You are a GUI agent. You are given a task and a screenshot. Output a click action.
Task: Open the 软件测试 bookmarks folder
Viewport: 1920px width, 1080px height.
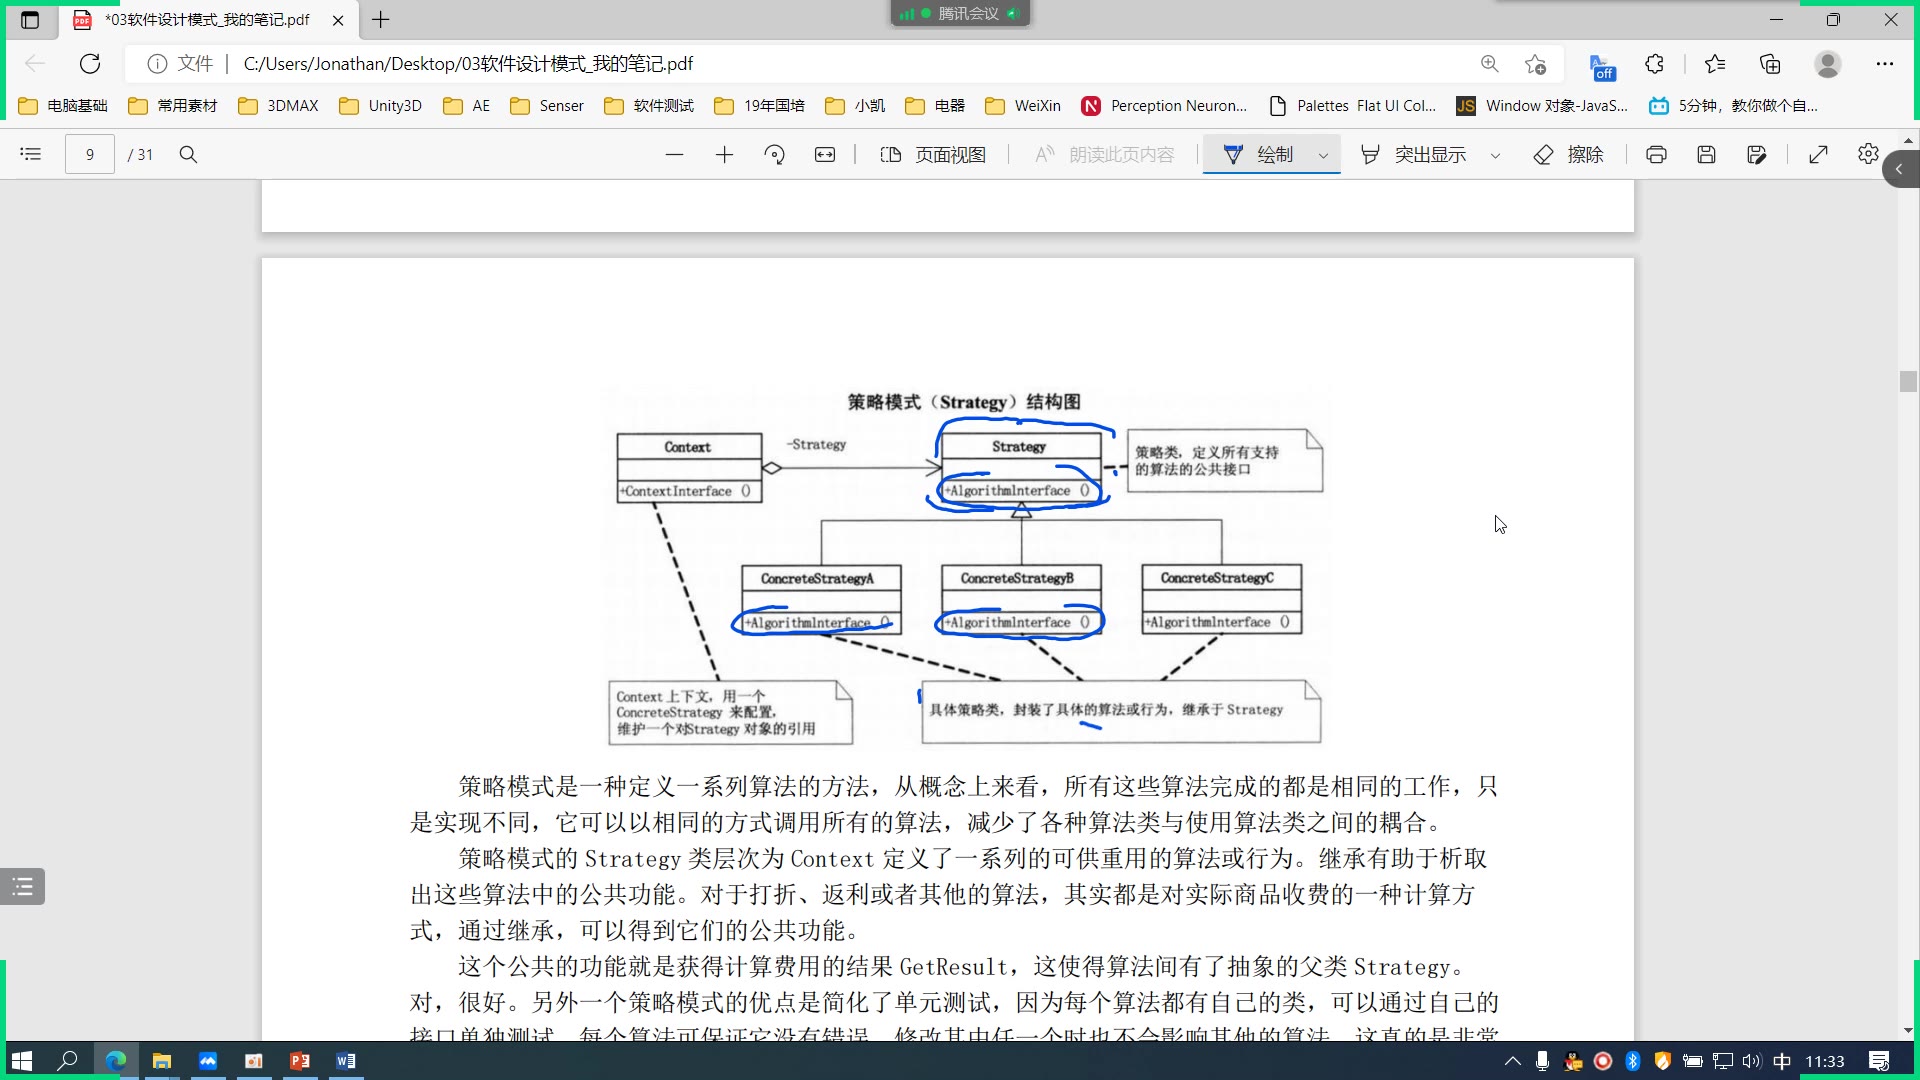(649, 105)
